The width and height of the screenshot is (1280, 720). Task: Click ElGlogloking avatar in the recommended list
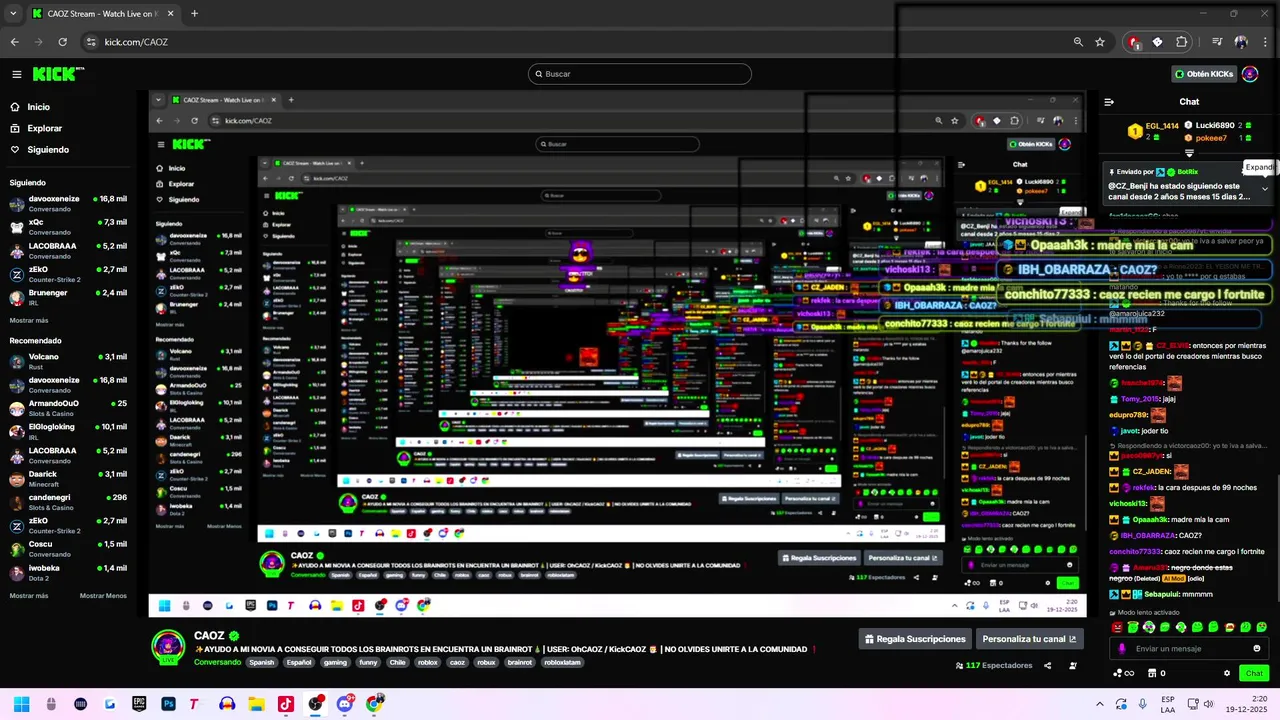tap(17, 431)
